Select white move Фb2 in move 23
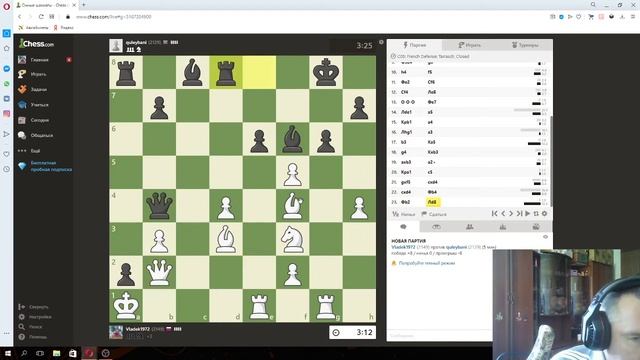 (x=405, y=202)
